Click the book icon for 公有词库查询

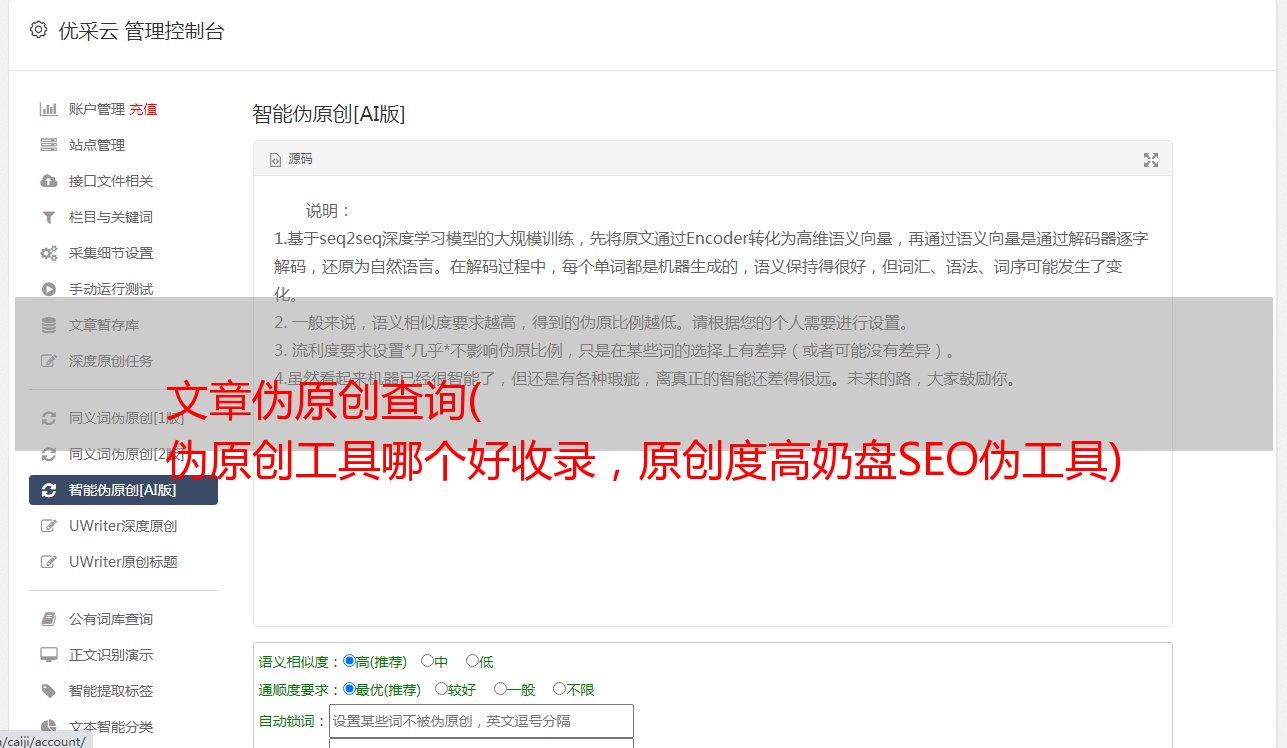coord(48,619)
